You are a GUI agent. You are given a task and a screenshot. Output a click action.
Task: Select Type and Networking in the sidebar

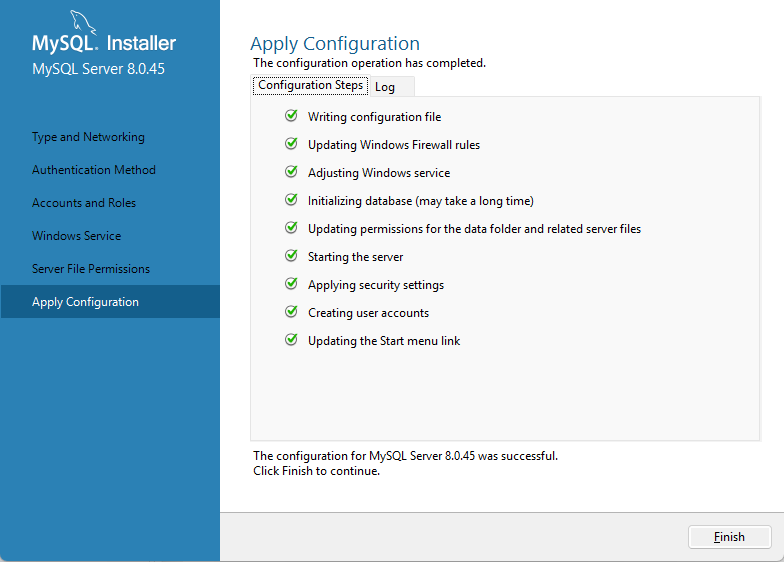click(x=88, y=137)
